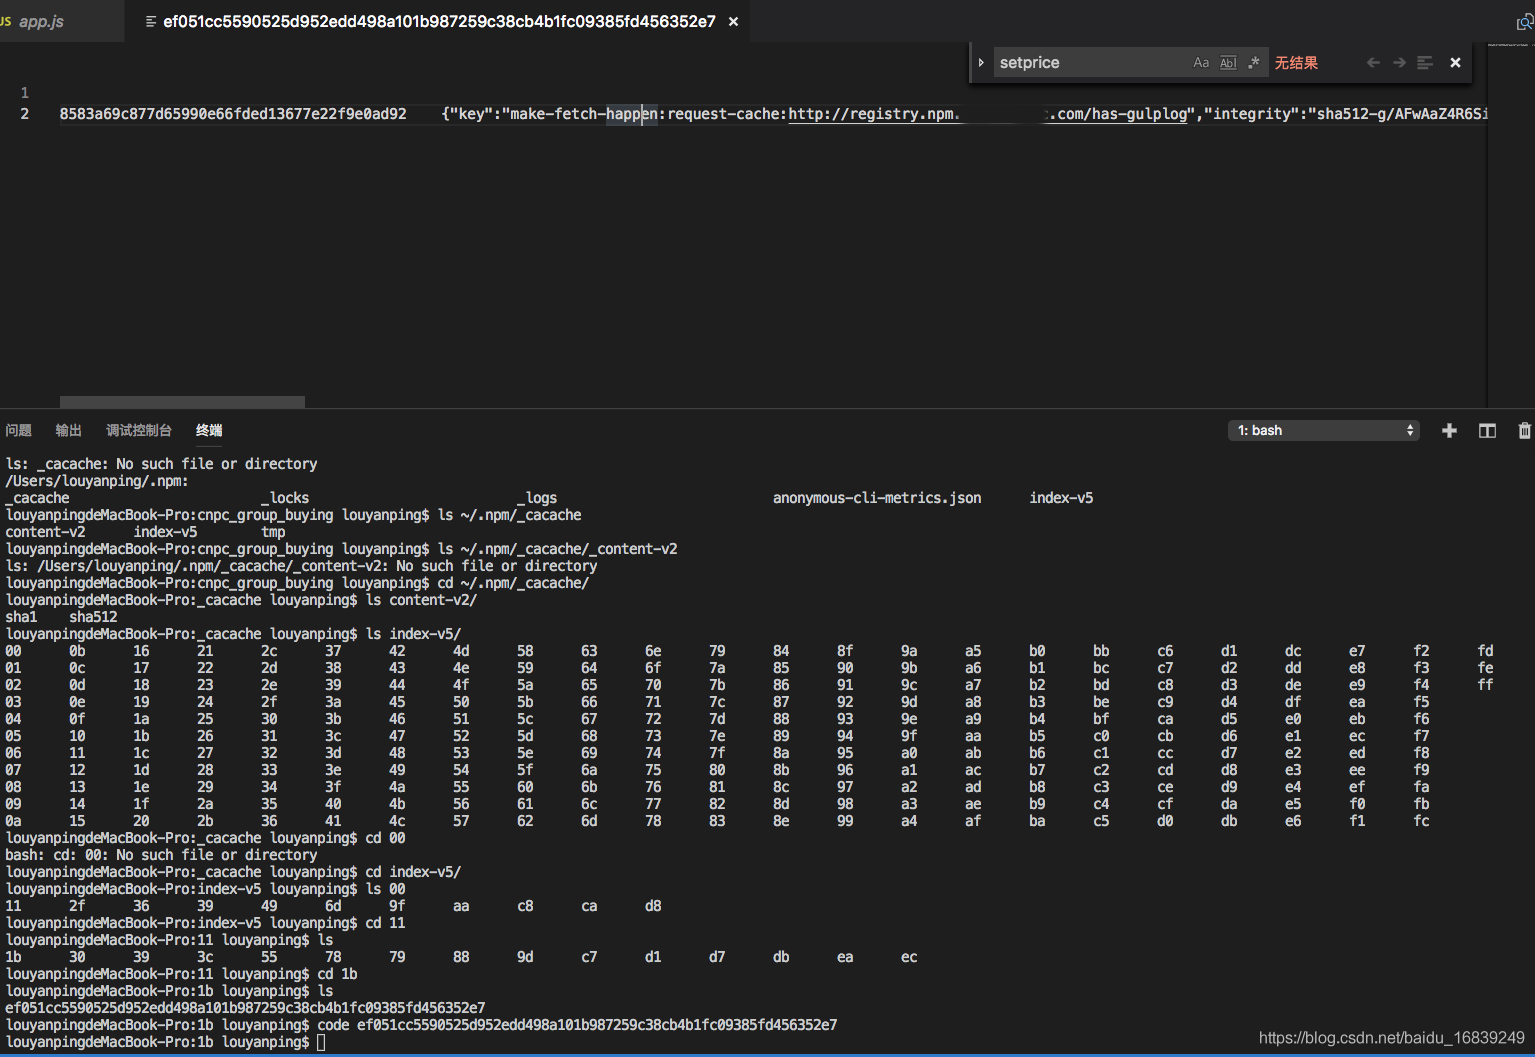
Task: Open the 调试控制台 panel tab
Action: pyautogui.click(x=139, y=430)
